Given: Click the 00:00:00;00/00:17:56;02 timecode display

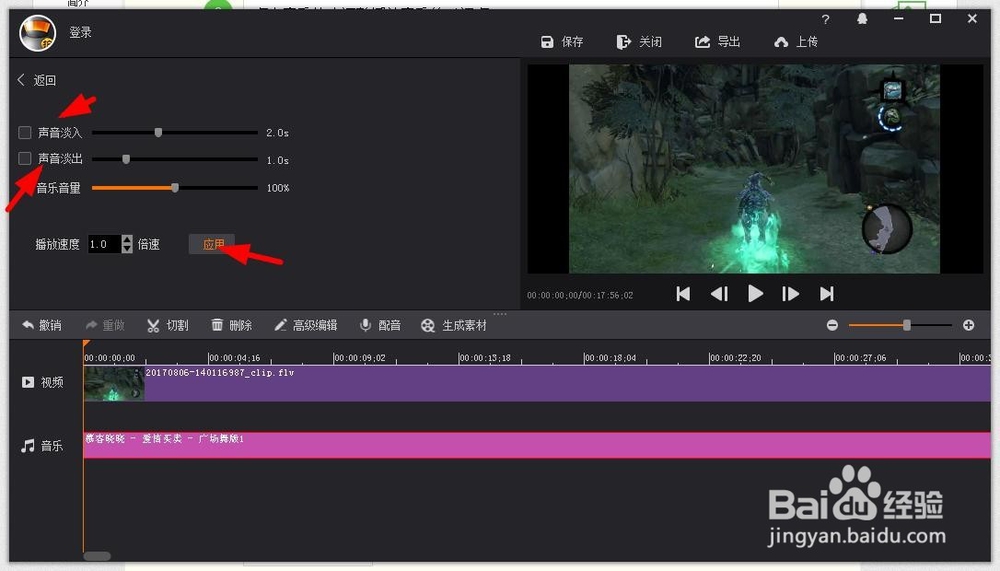Looking at the screenshot, I should point(580,295).
